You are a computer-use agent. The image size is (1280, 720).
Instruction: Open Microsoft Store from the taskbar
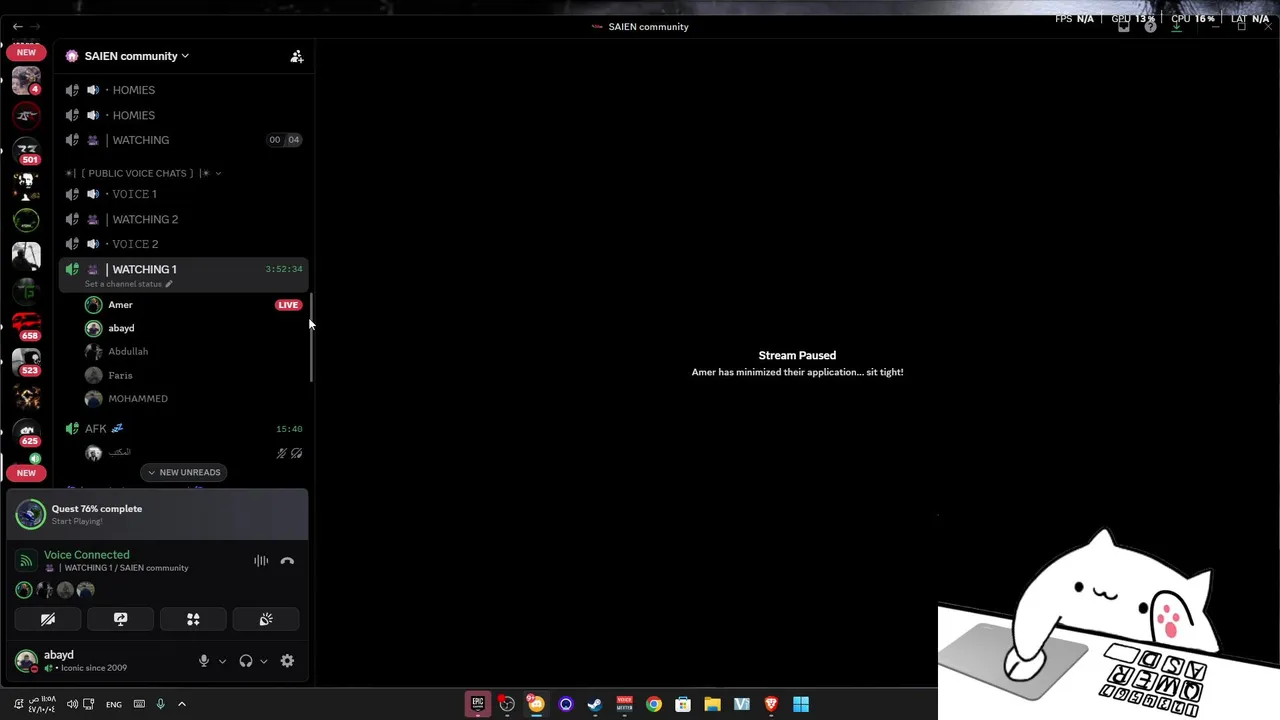point(683,704)
